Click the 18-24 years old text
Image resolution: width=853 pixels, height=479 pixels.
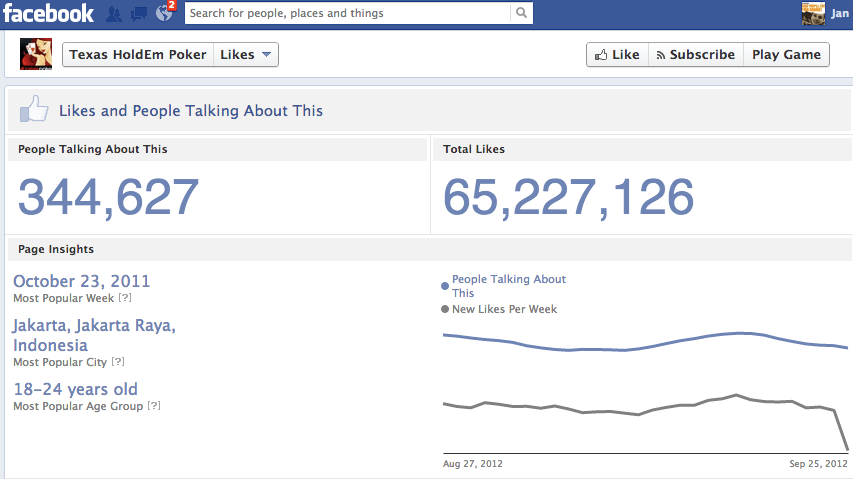point(76,389)
